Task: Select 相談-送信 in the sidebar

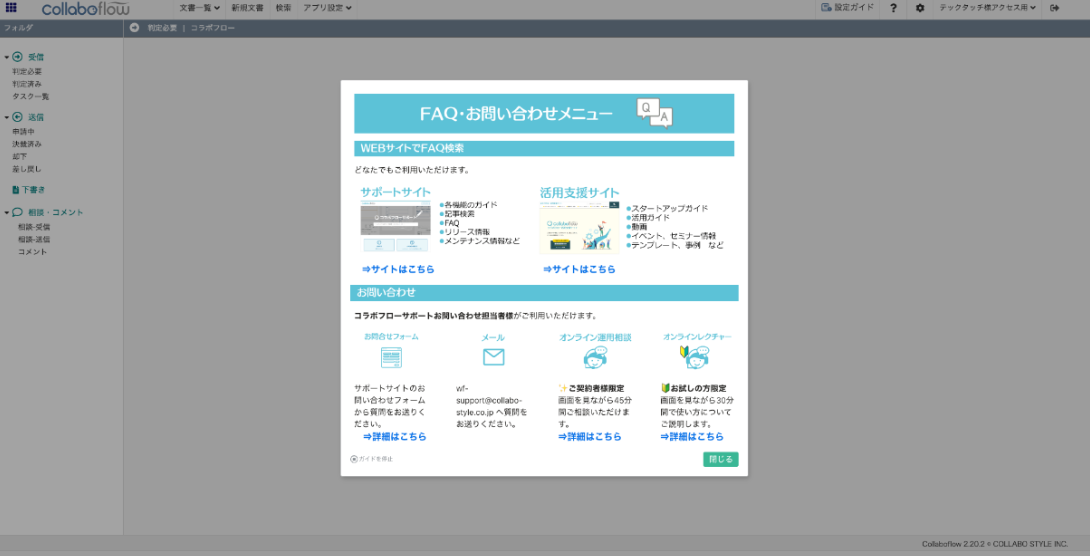Action: (x=34, y=240)
